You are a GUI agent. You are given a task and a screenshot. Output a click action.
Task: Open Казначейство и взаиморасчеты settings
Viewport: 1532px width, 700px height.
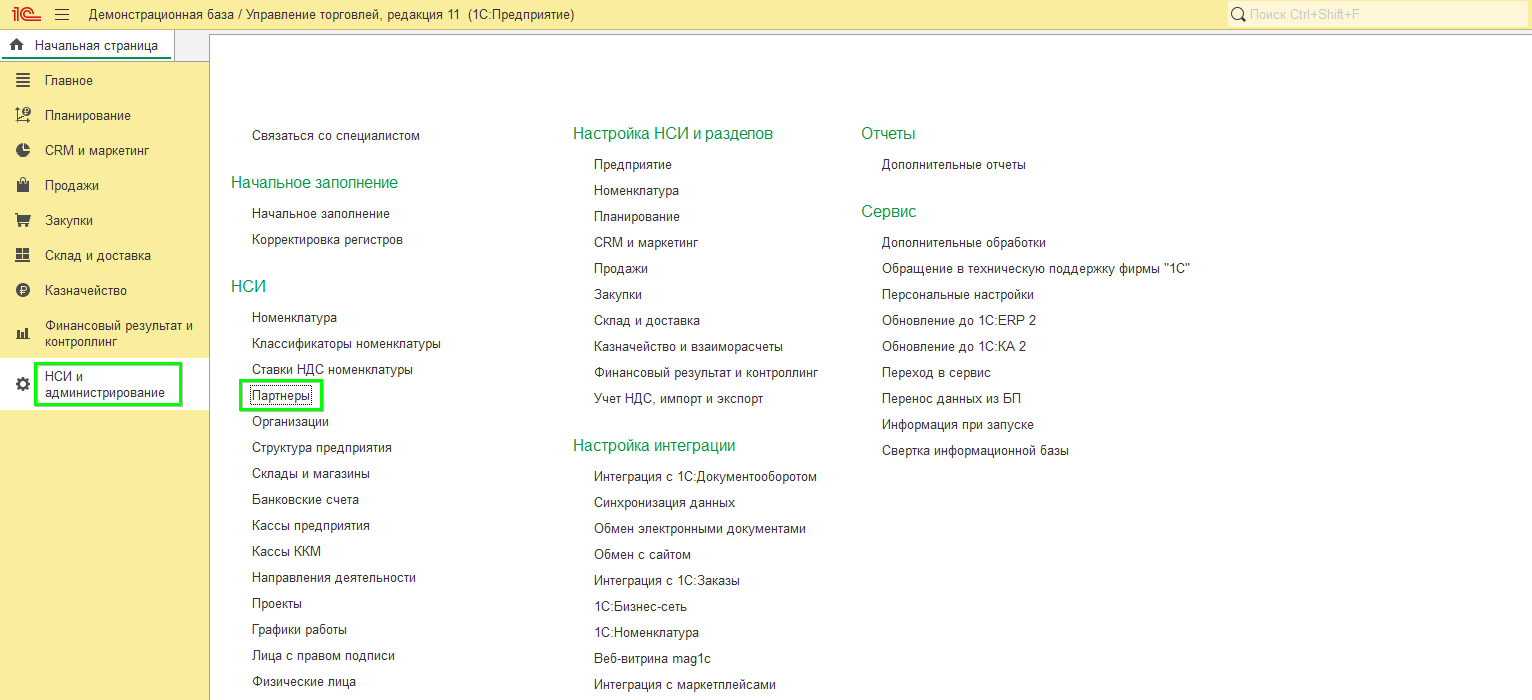(x=688, y=346)
